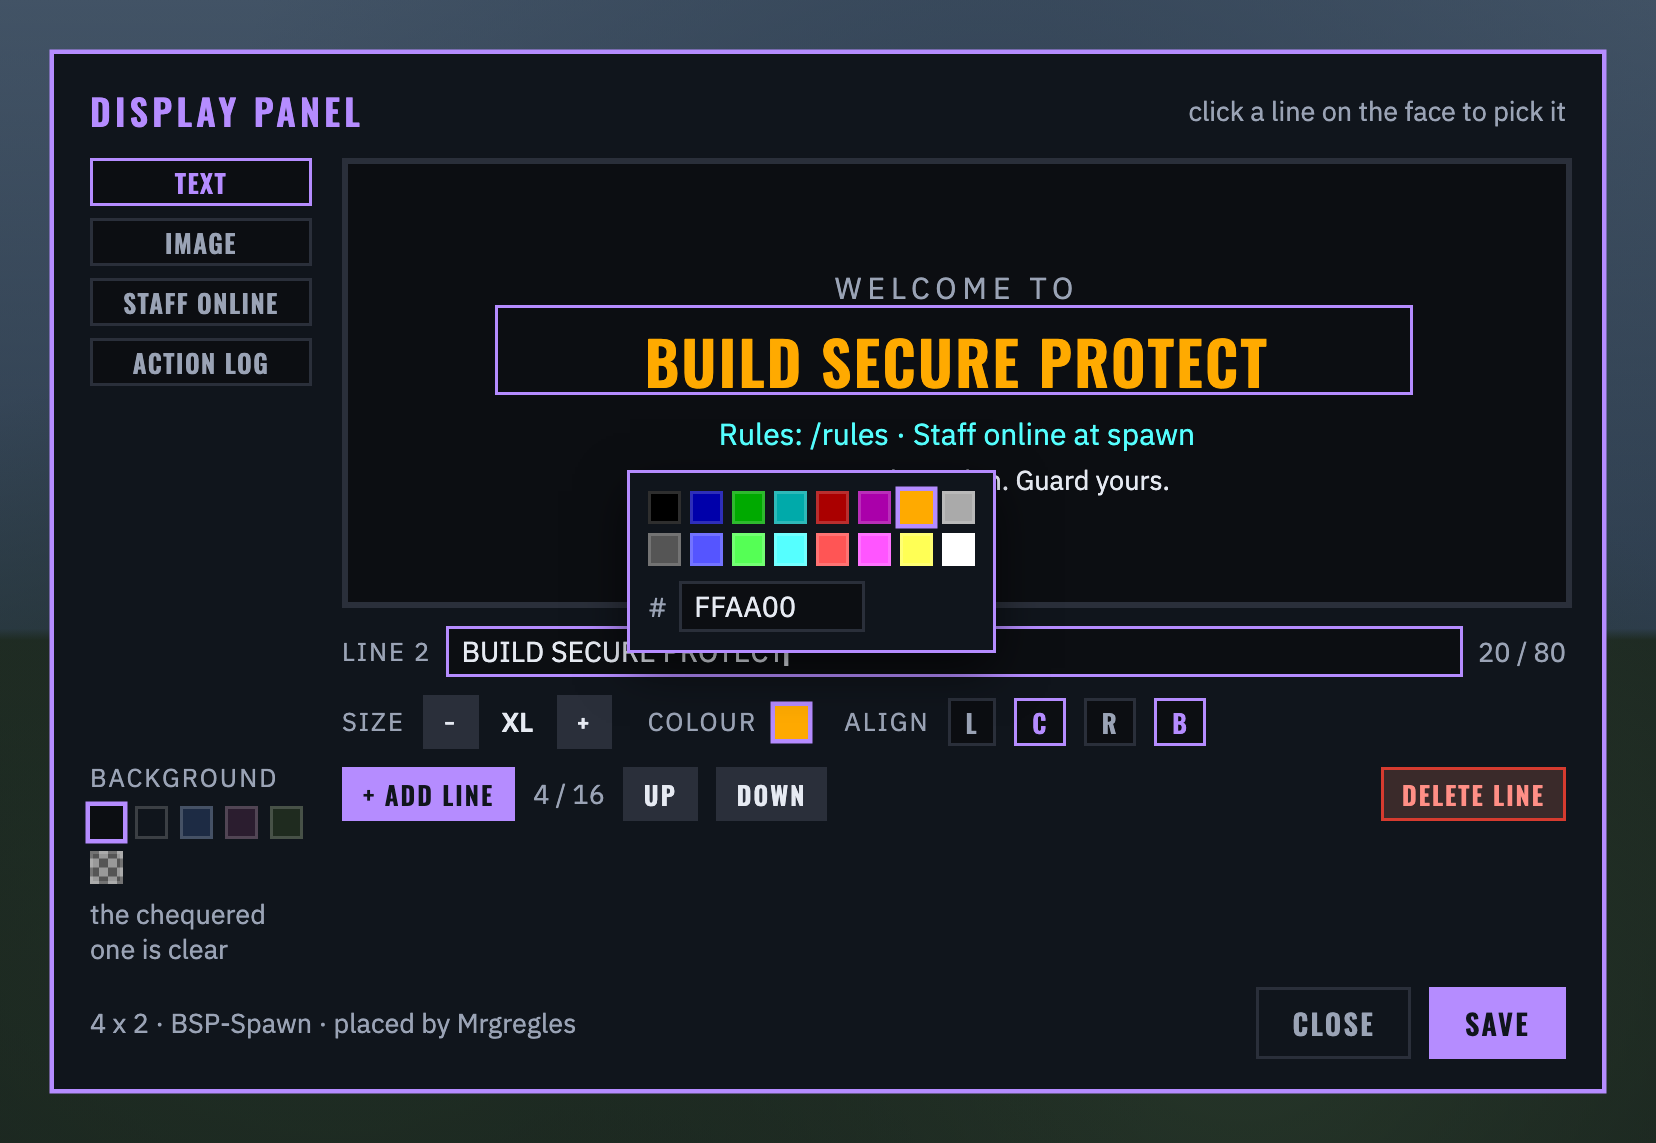Open the ACTION LOG tab

(x=201, y=362)
